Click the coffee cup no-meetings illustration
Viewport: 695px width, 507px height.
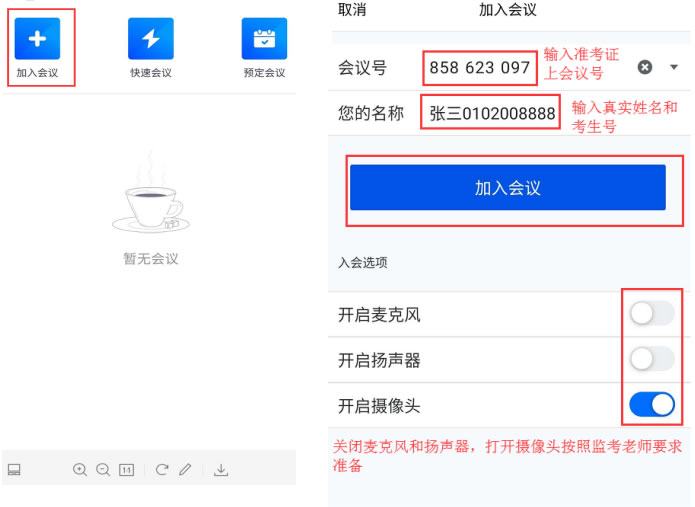pos(149,196)
